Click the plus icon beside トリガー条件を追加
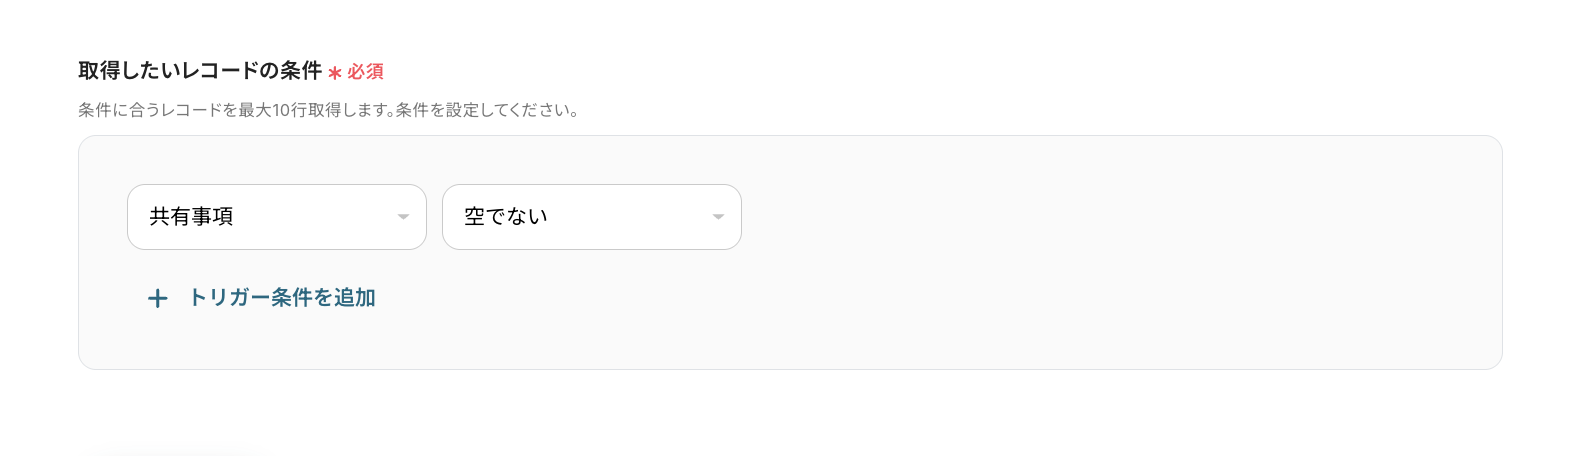Screen dimensions: 1570x456 (157, 298)
